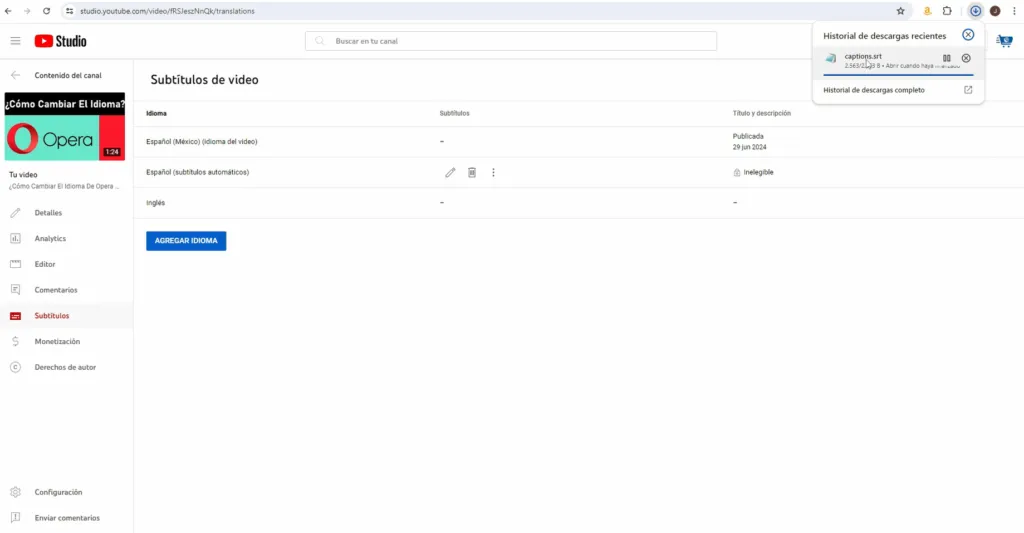Open the captions.srt file icon
This screenshot has height=533, width=1024.
pyautogui.click(x=831, y=59)
